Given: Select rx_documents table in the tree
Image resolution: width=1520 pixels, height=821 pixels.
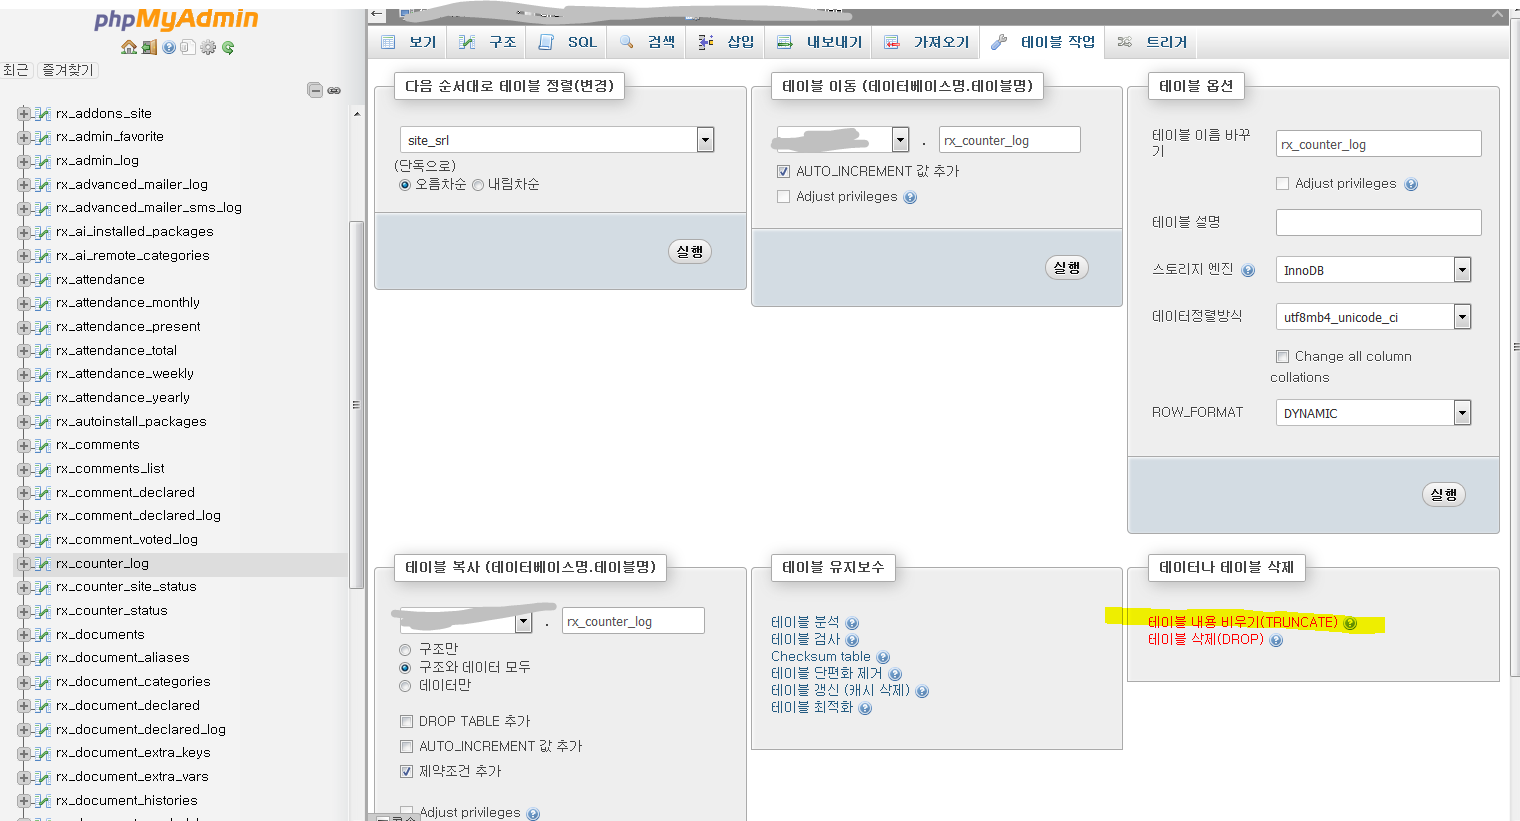Looking at the screenshot, I should (100, 635).
